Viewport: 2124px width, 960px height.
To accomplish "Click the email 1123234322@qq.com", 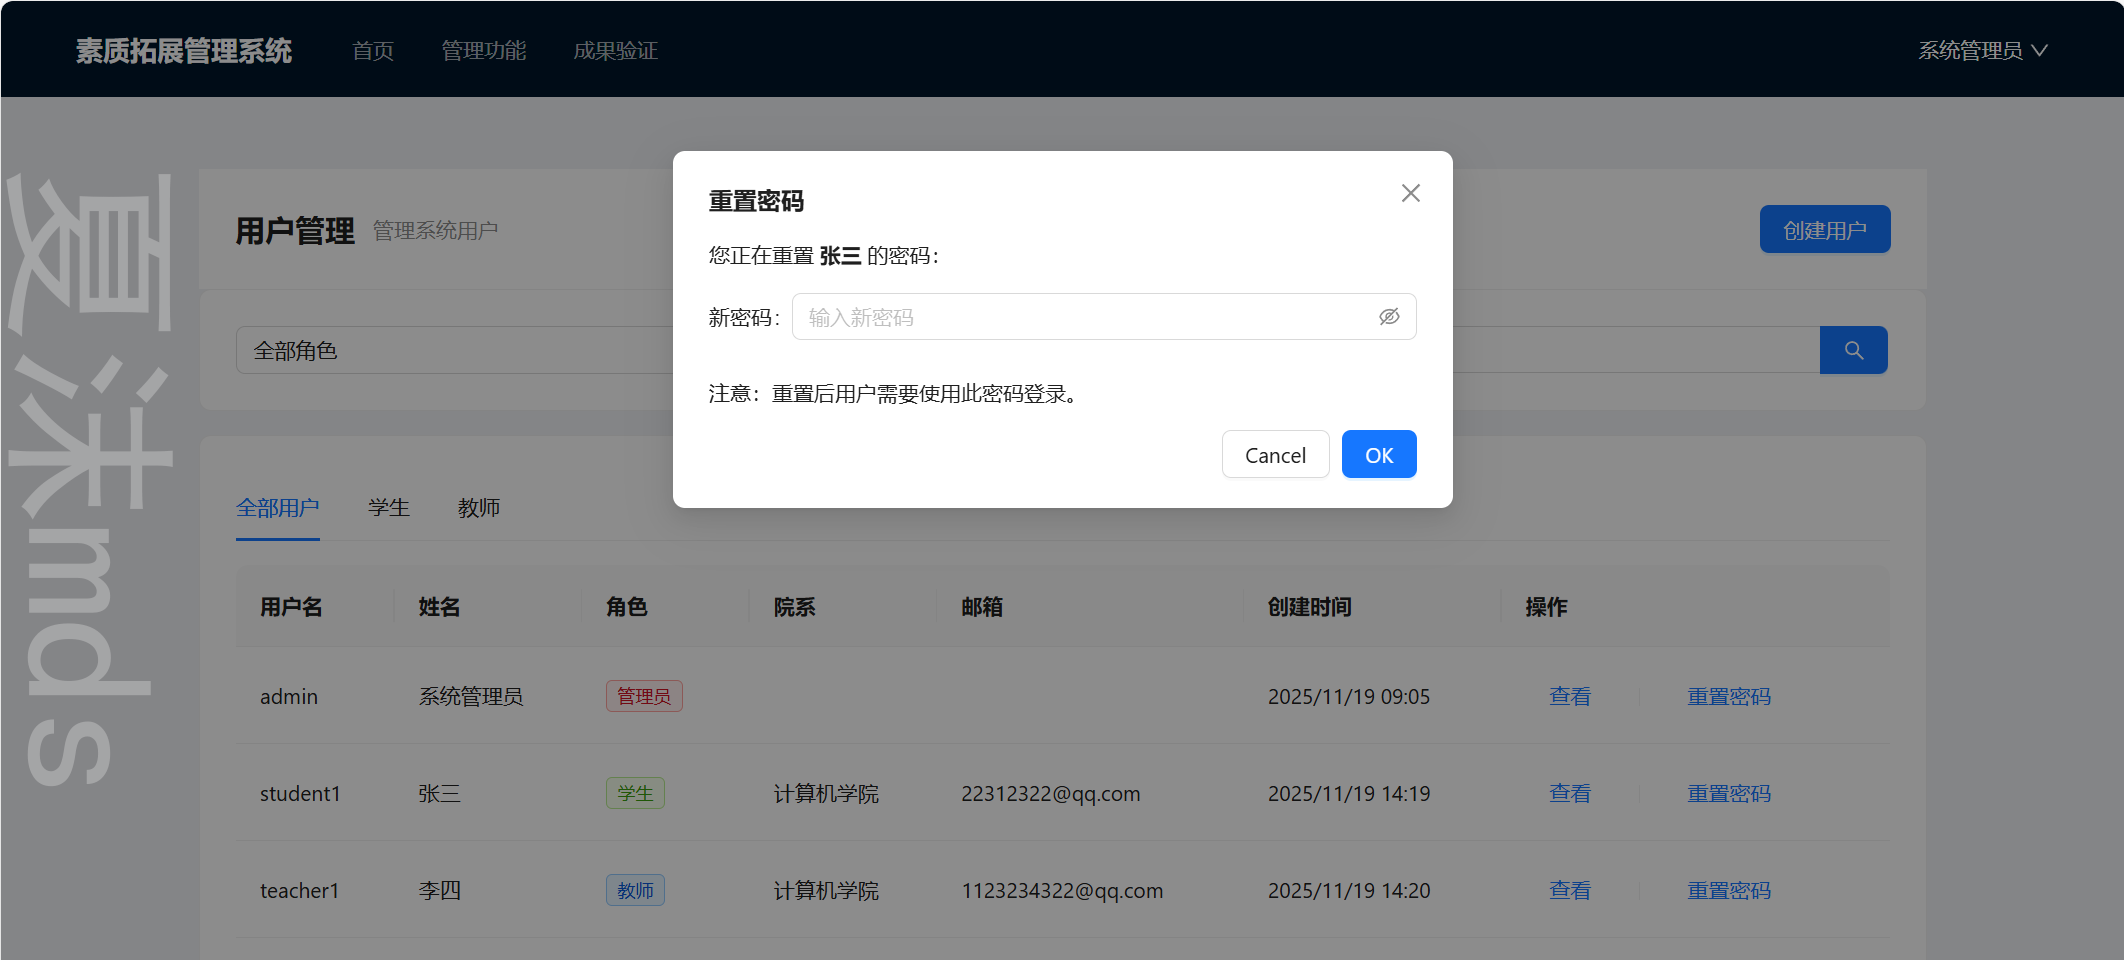I will click(x=1062, y=890).
